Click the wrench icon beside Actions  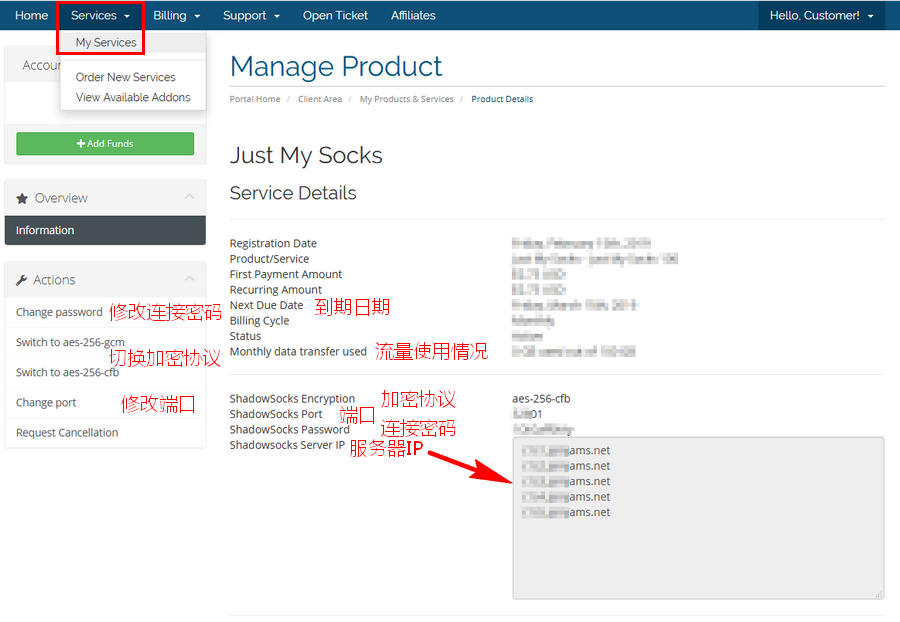click(22, 280)
